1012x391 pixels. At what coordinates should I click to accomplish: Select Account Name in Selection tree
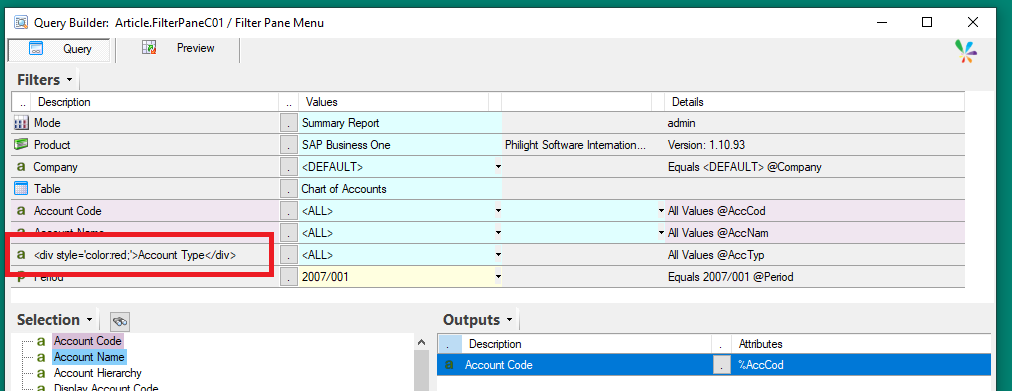pos(89,356)
